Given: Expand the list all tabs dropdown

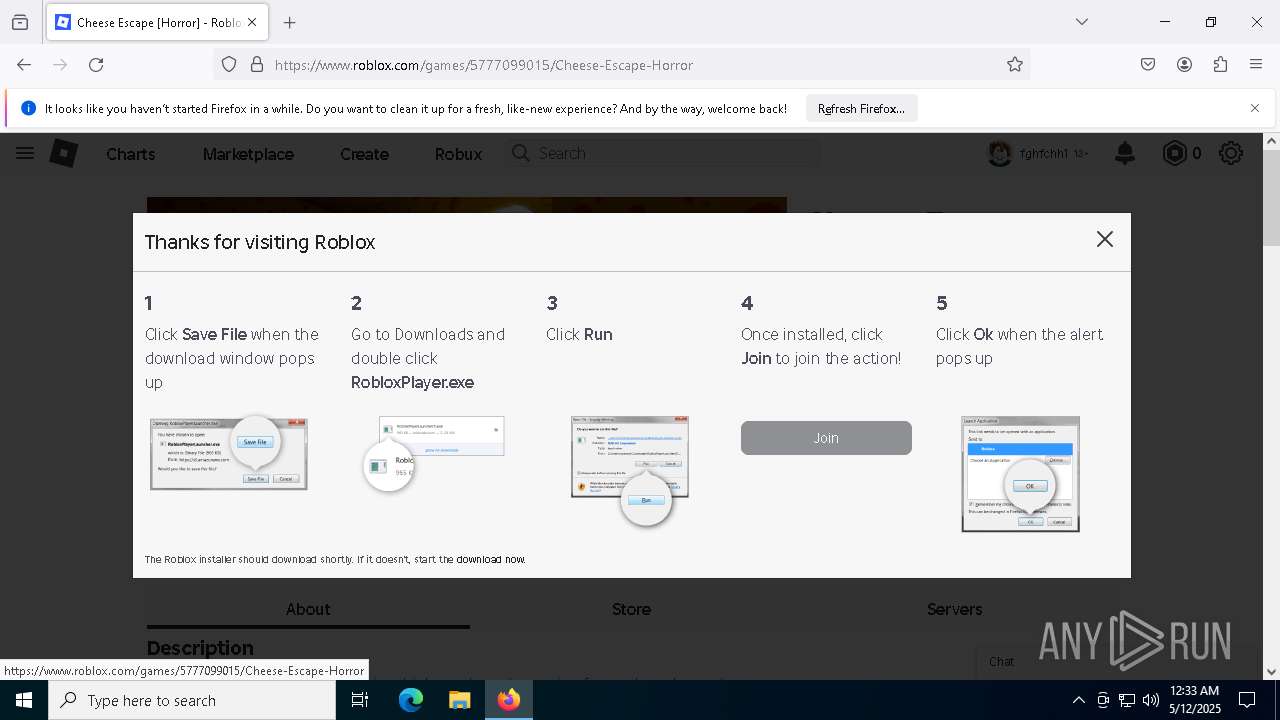Looking at the screenshot, I should [x=1081, y=22].
